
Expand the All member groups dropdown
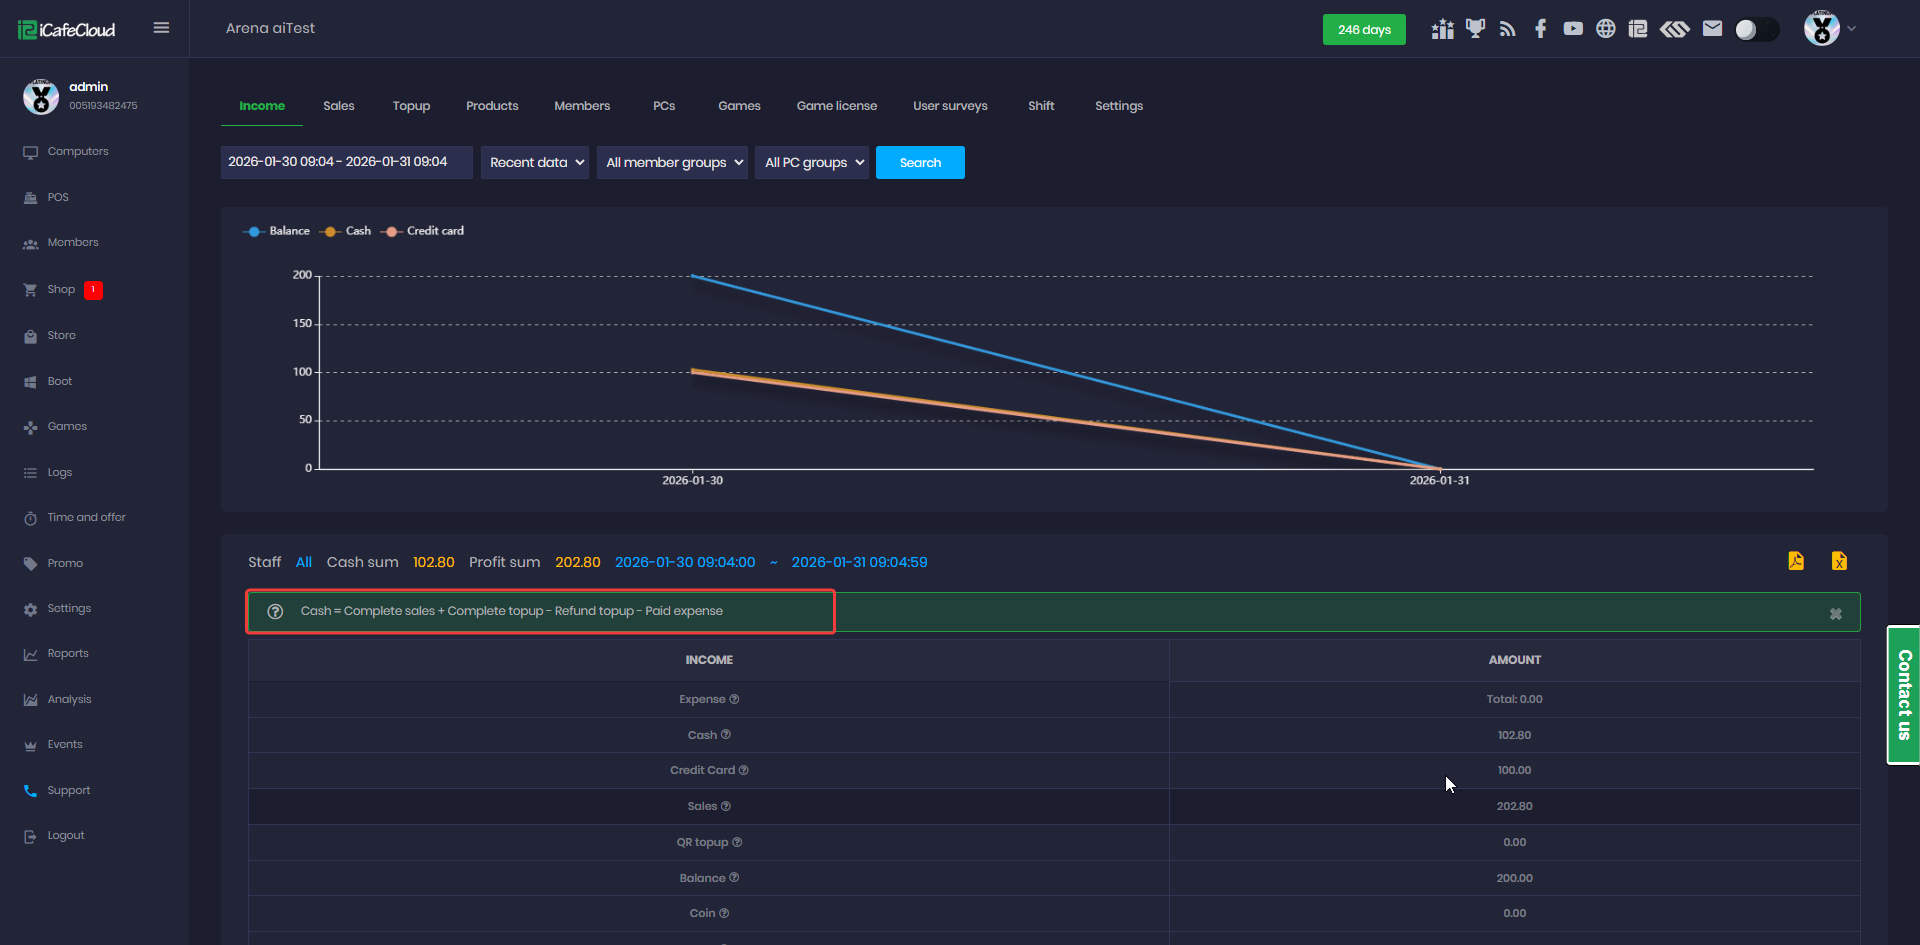click(x=672, y=162)
